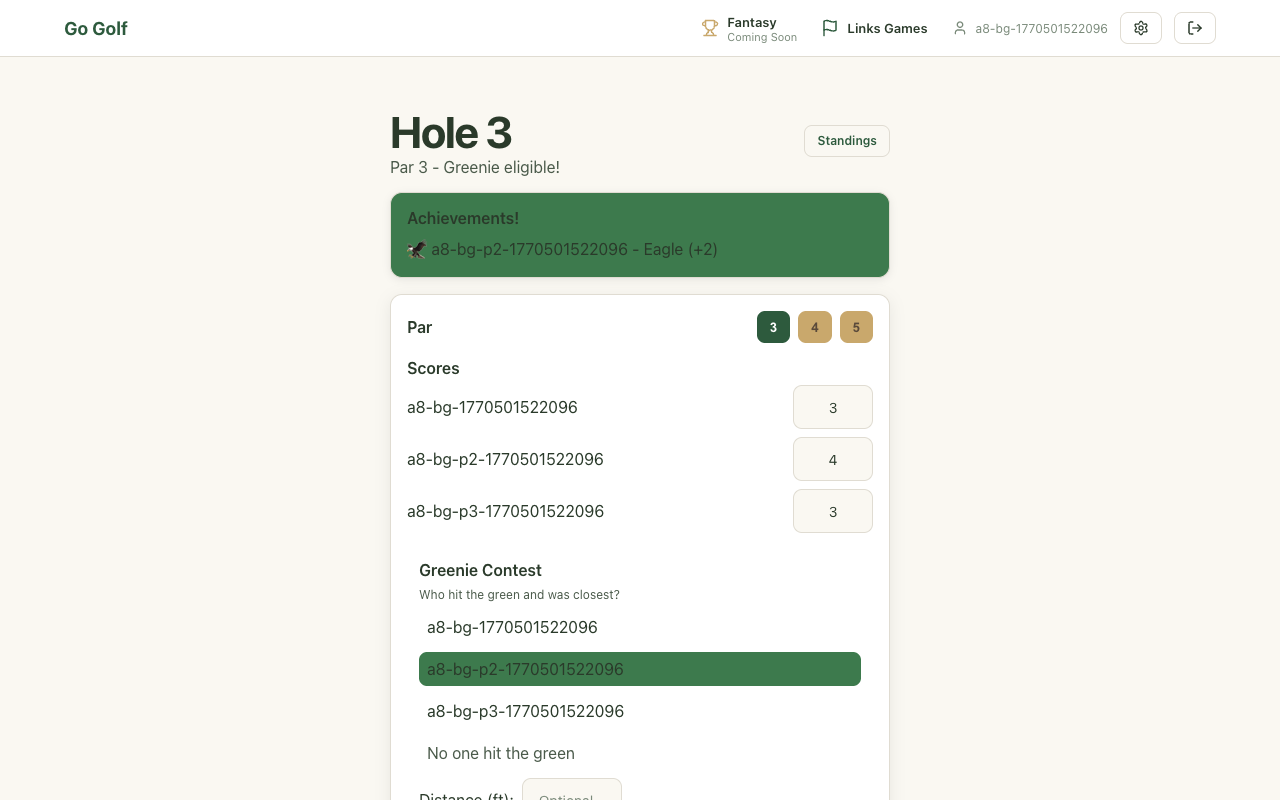This screenshot has width=1280, height=800.
Task: Open the Standings view
Action: (x=847, y=141)
